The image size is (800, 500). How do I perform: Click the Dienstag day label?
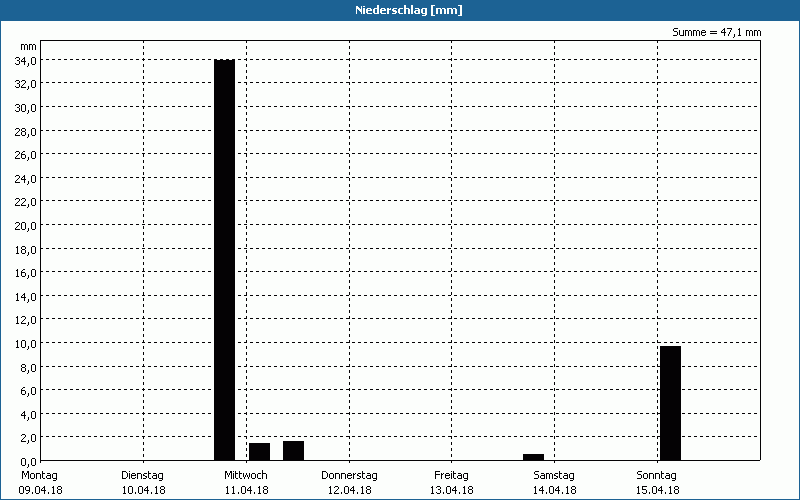tap(142, 475)
